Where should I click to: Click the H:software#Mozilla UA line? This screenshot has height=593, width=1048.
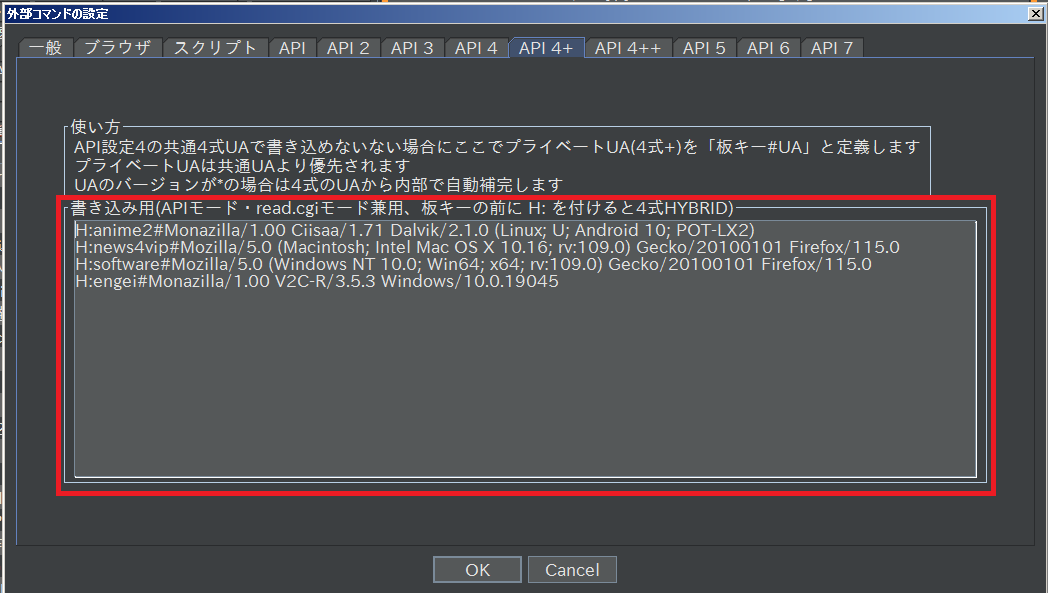[x=473, y=264]
